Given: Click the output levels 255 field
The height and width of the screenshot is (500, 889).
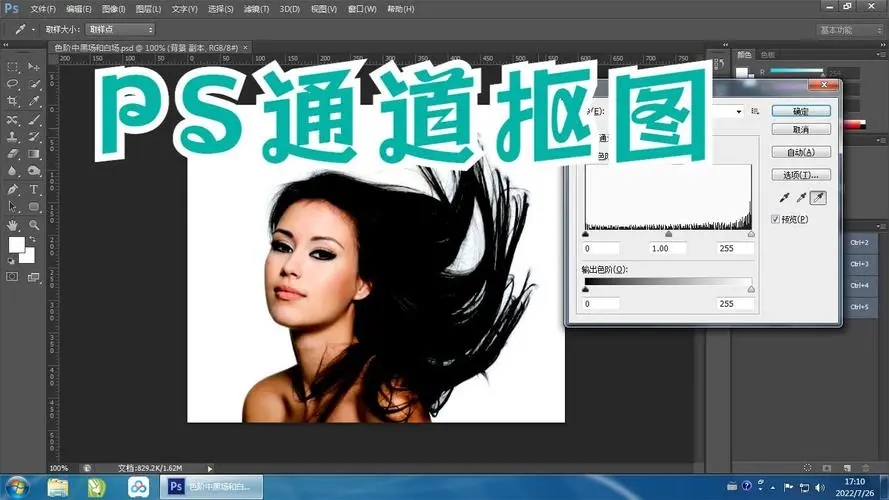Looking at the screenshot, I should coord(726,304).
